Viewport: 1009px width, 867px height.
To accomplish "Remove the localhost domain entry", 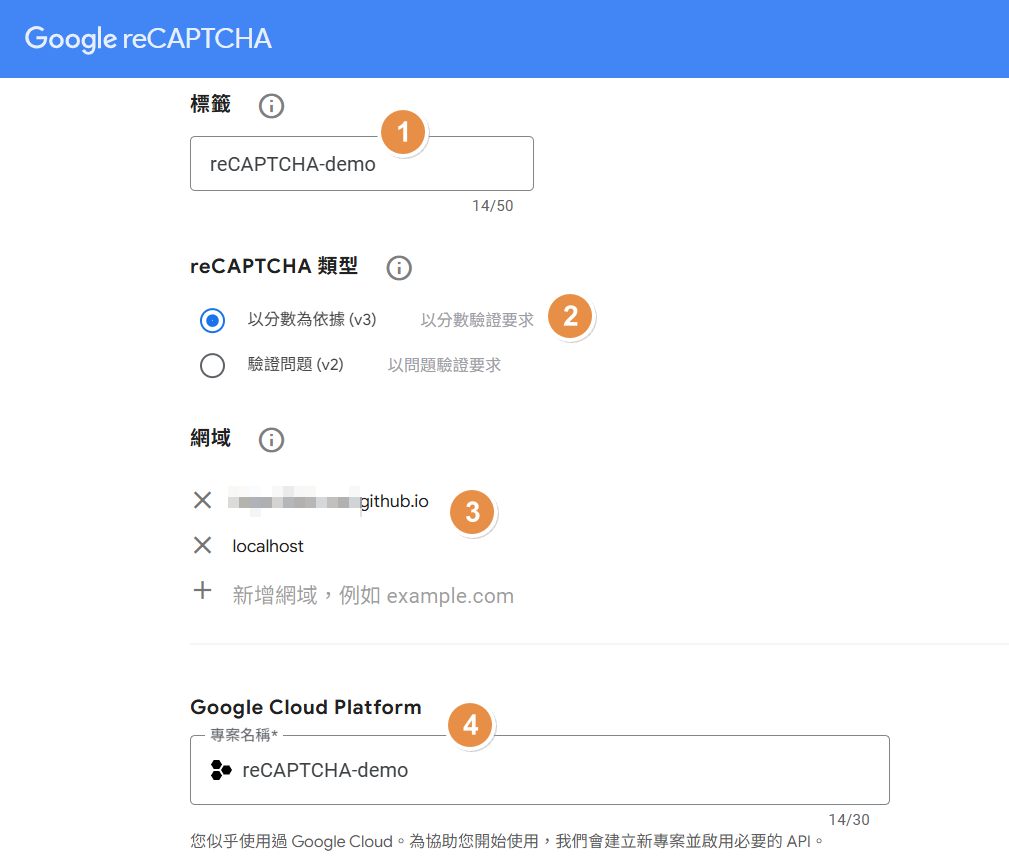I will (202, 545).
